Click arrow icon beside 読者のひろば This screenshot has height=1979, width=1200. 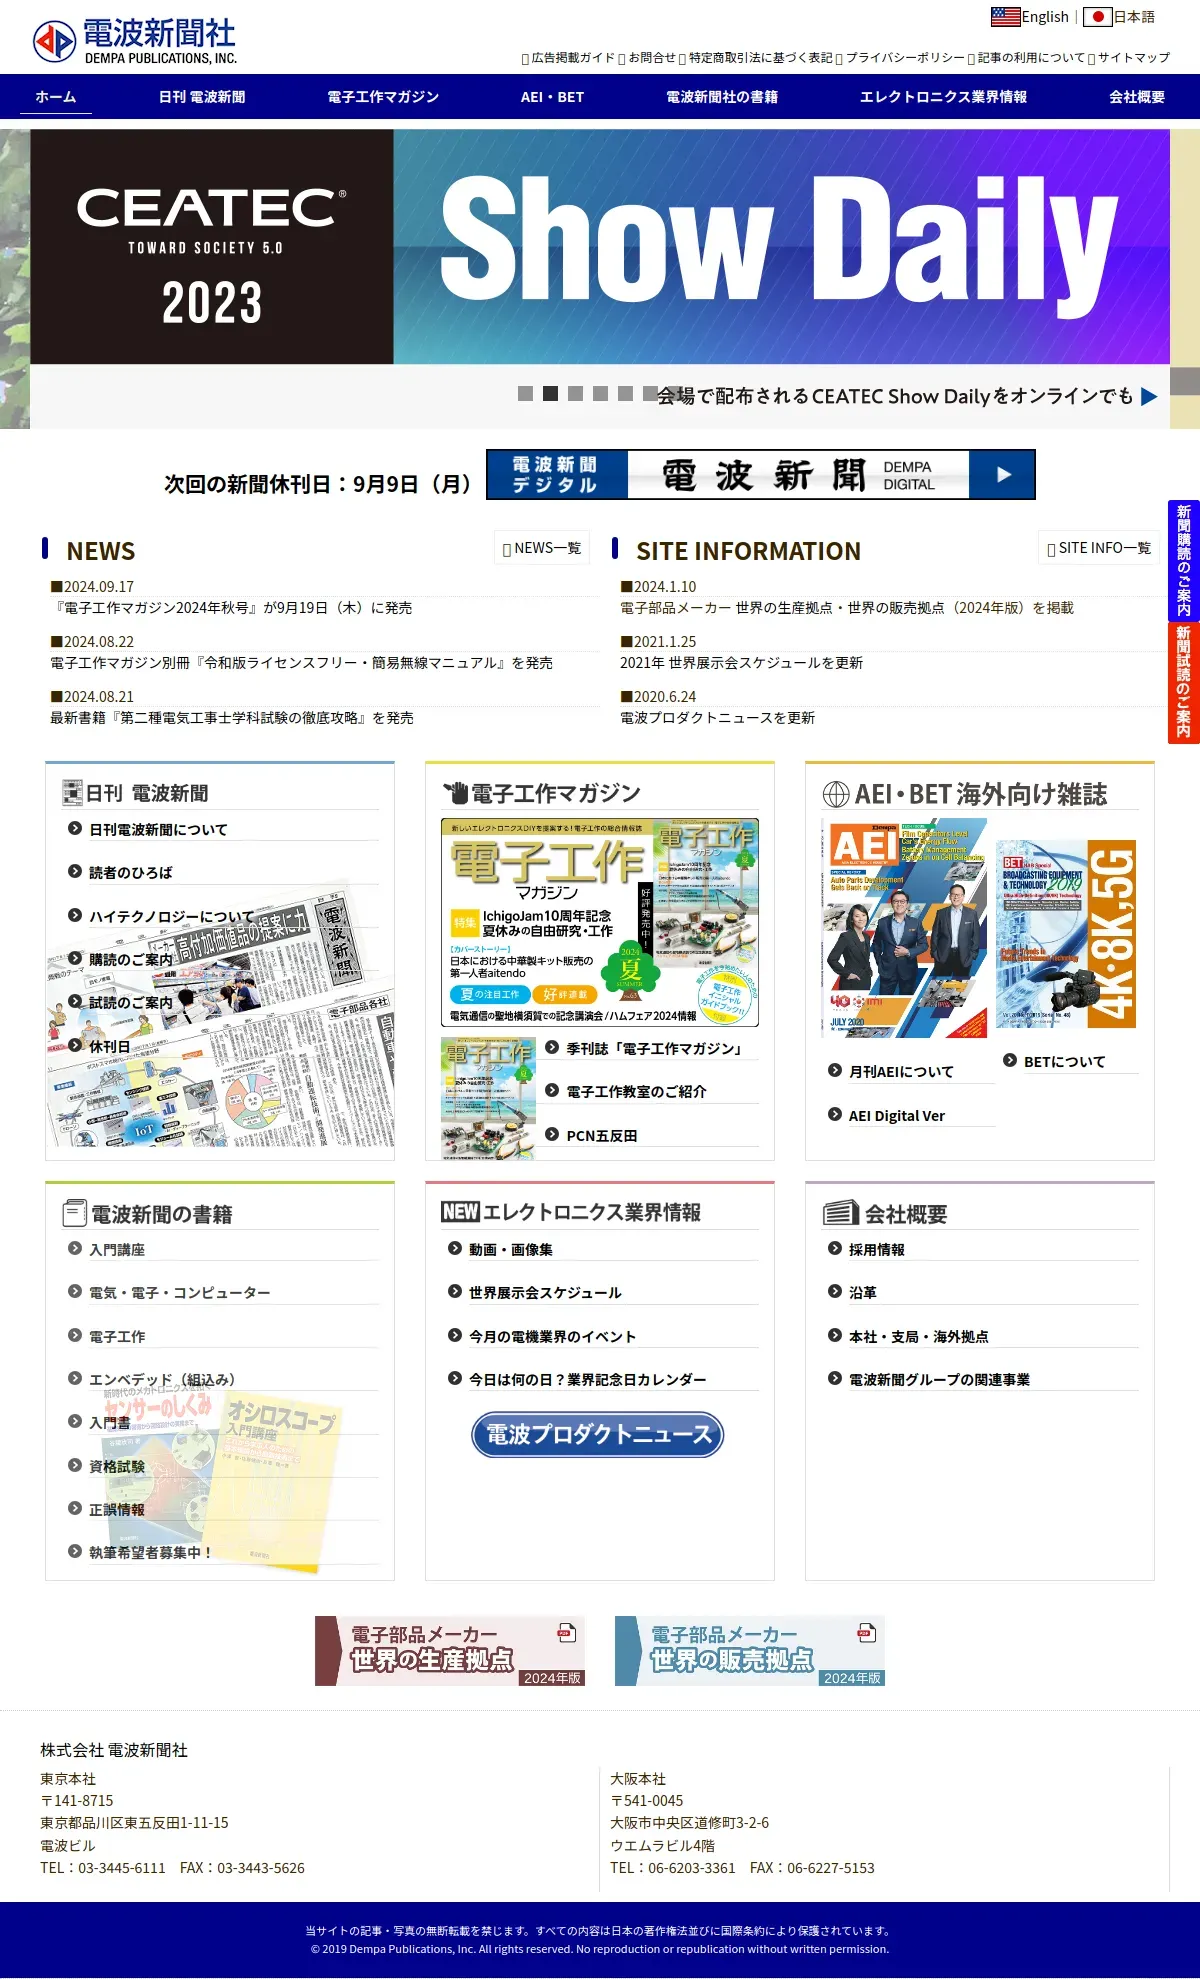[x=75, y=871]
